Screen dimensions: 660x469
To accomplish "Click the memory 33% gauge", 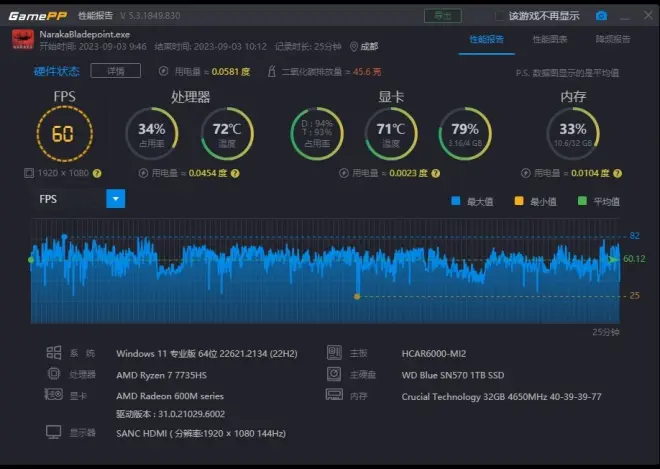I will point(573,134).
